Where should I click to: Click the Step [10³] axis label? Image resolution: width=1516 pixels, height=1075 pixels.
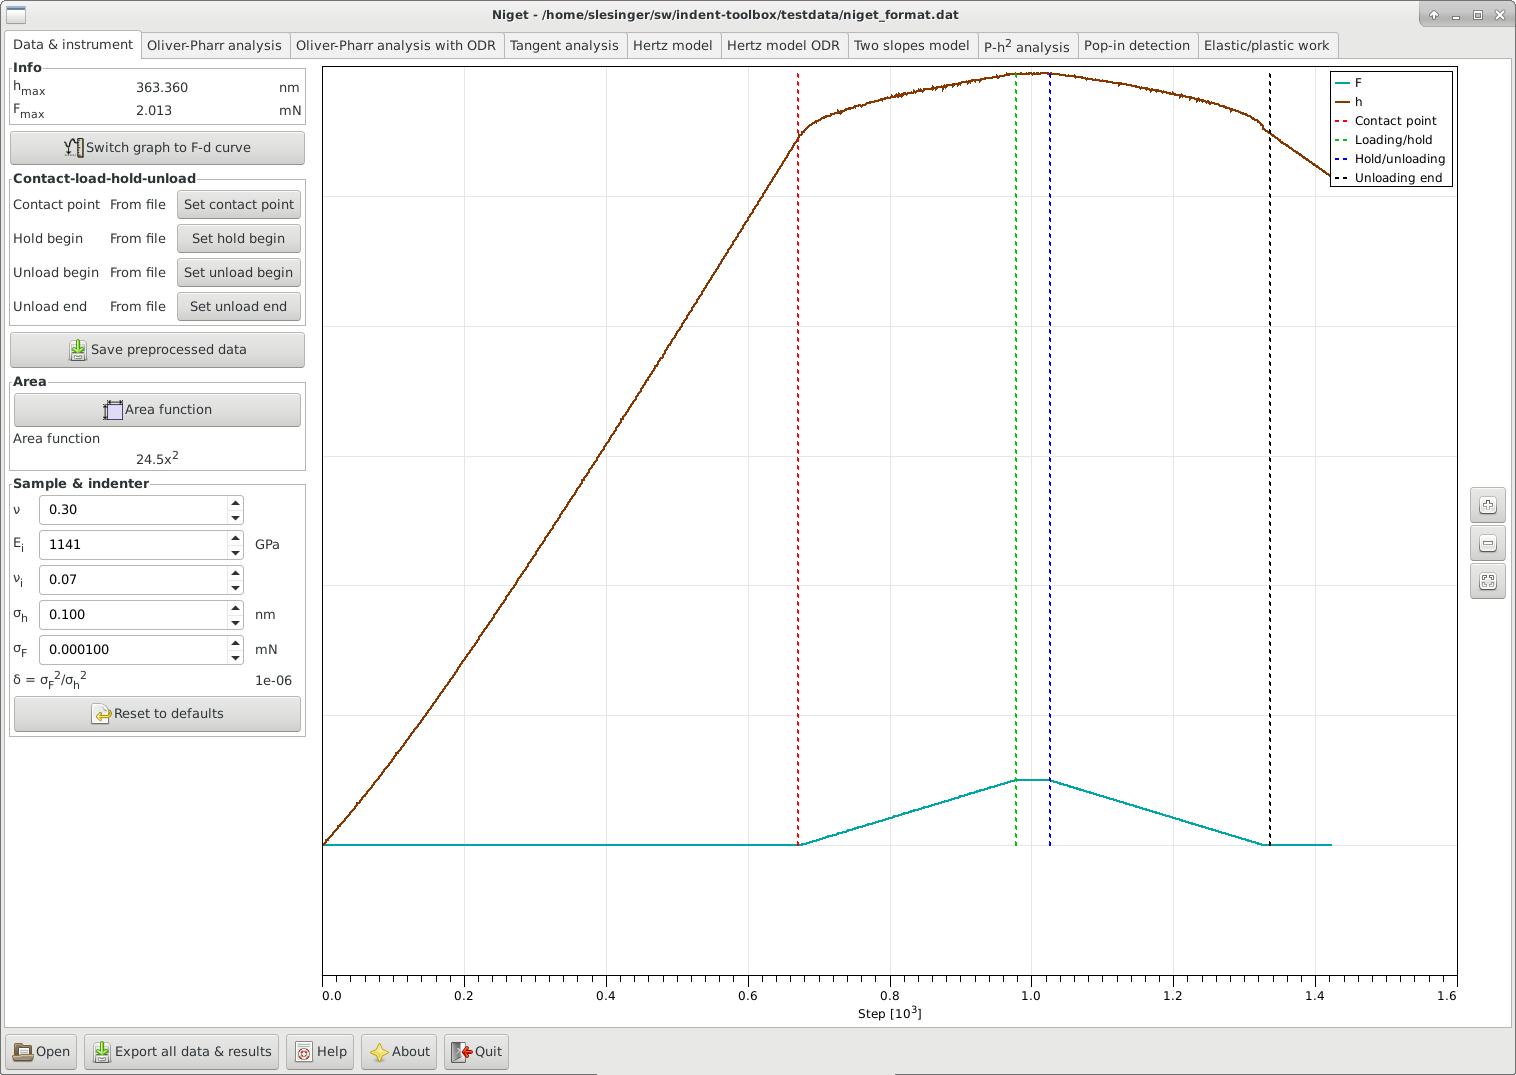point(890,1013)
